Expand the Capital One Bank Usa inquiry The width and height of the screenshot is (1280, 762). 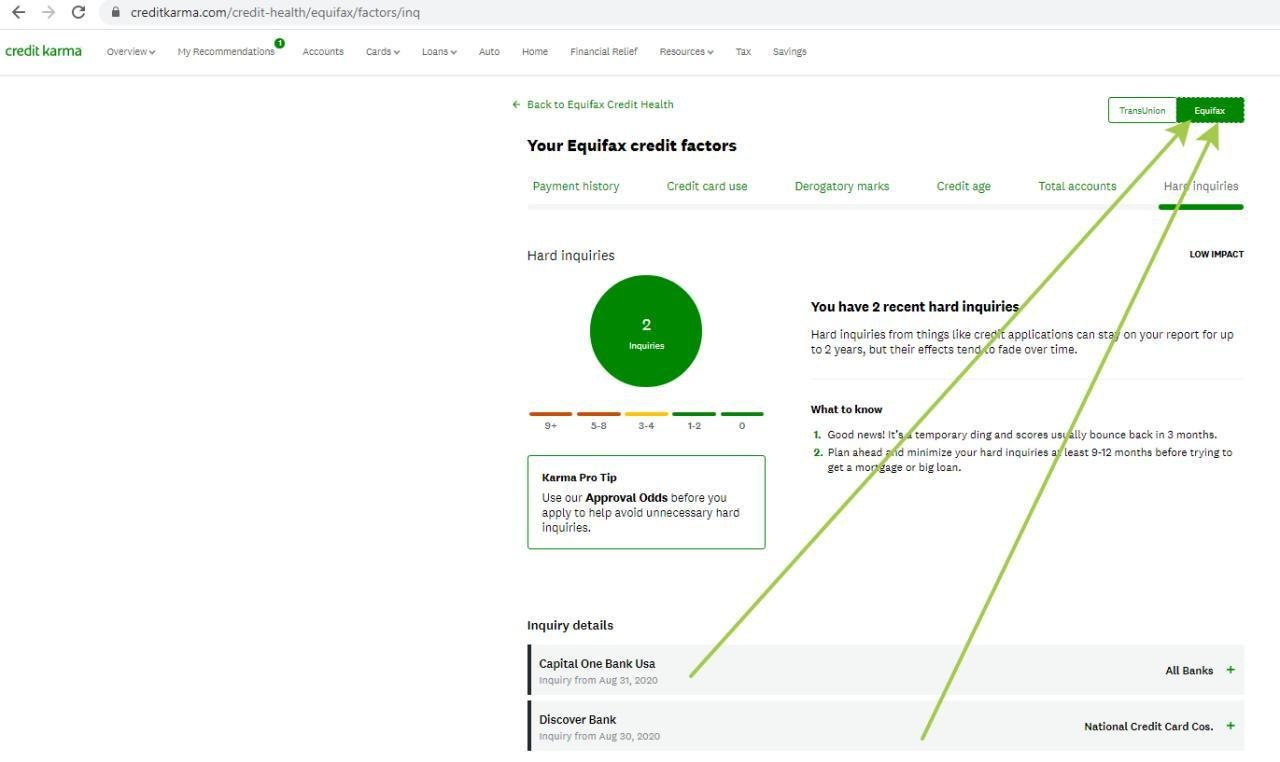[x=886, y=670]
